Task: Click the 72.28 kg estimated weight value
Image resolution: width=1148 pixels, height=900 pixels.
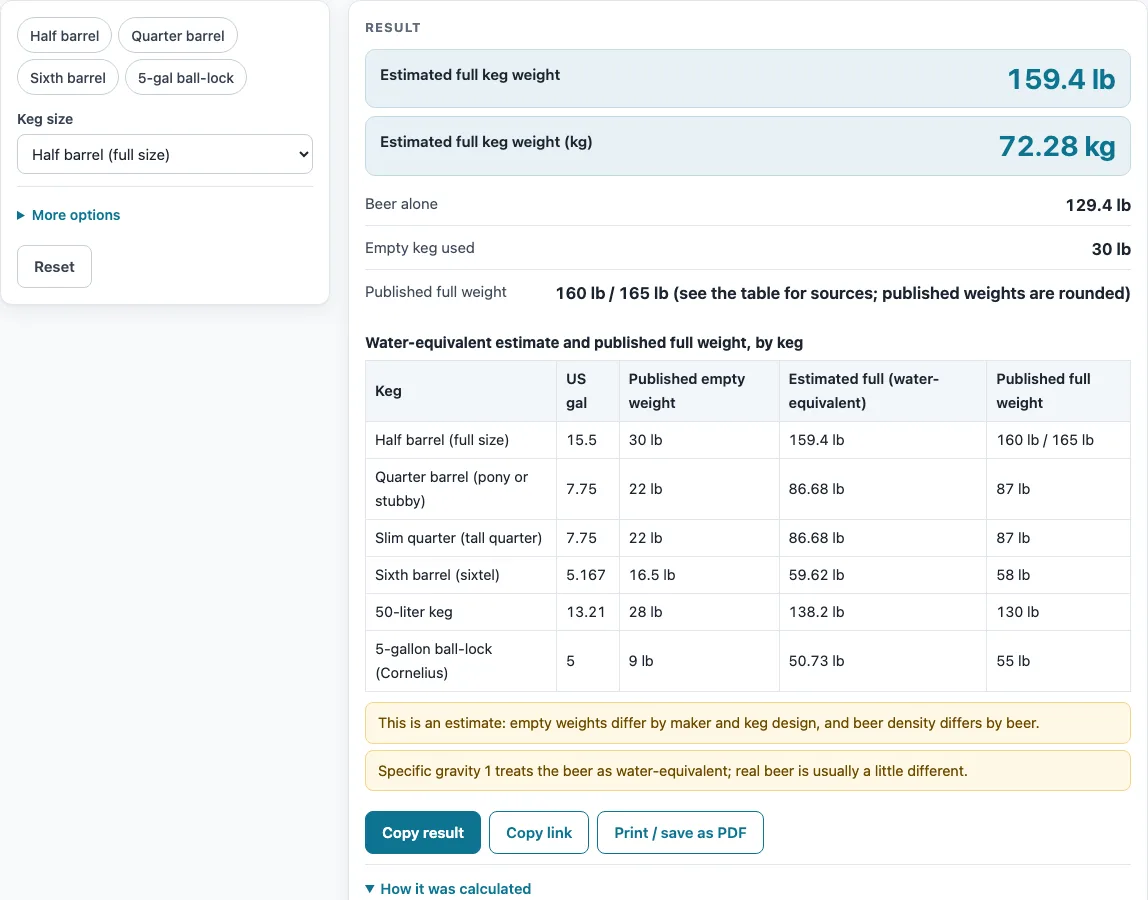Action: 1057,146
